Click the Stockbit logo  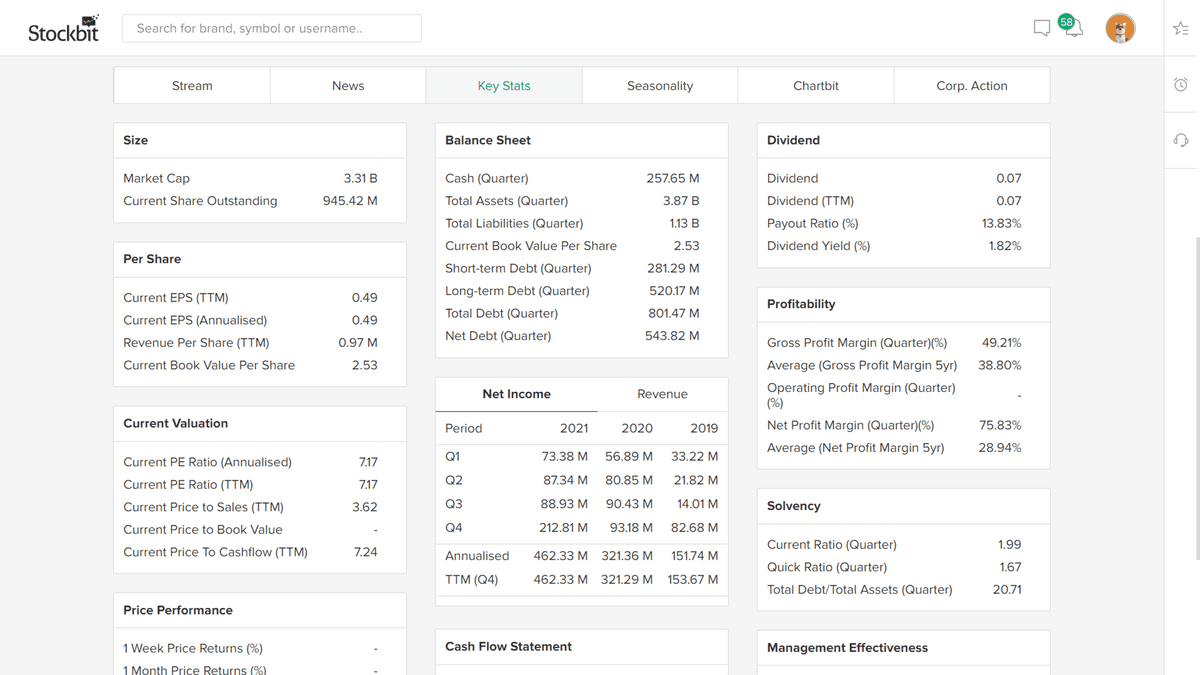point(64,29)
